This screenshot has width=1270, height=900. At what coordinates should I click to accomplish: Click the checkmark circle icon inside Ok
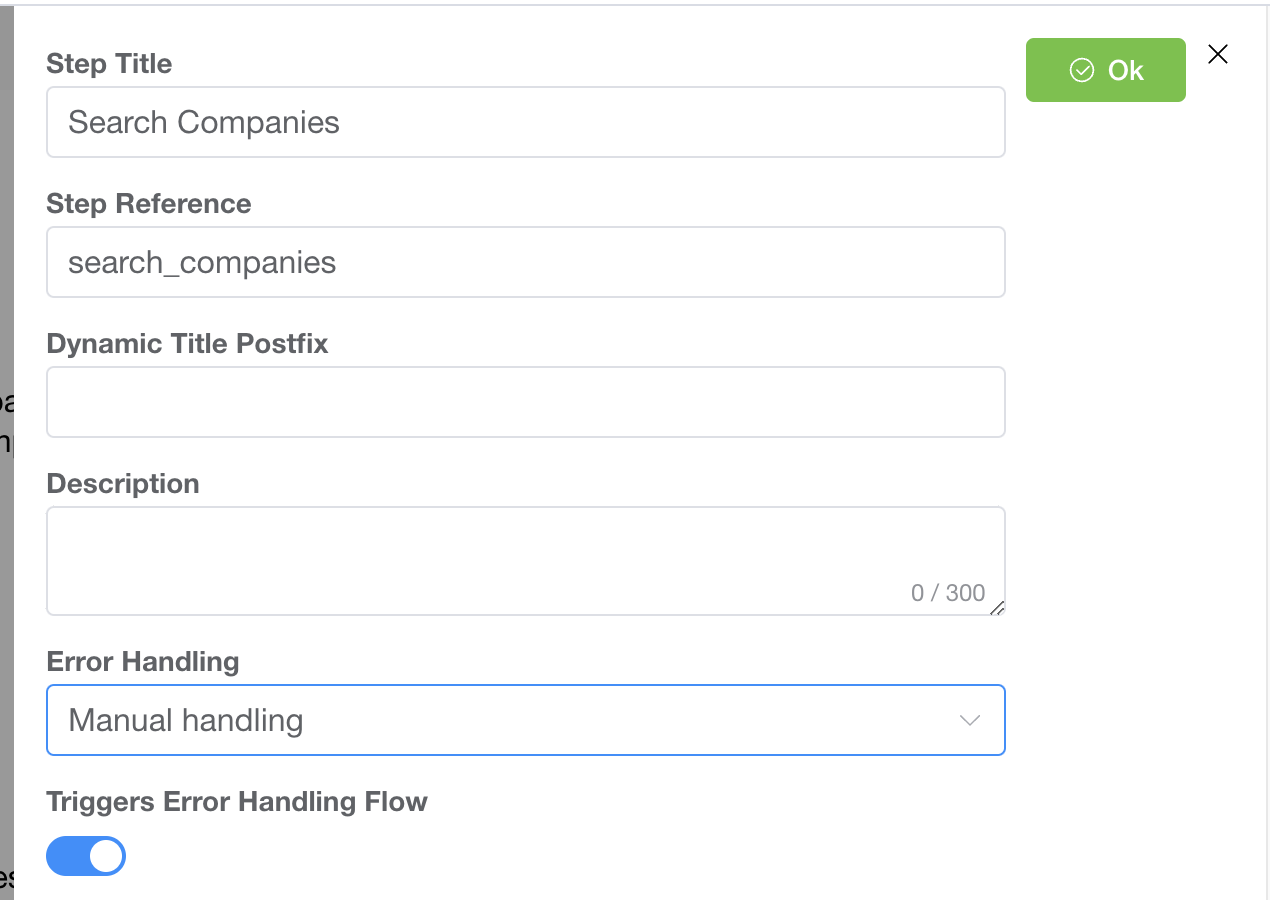pyautogui.click(x=1081, y=70)
